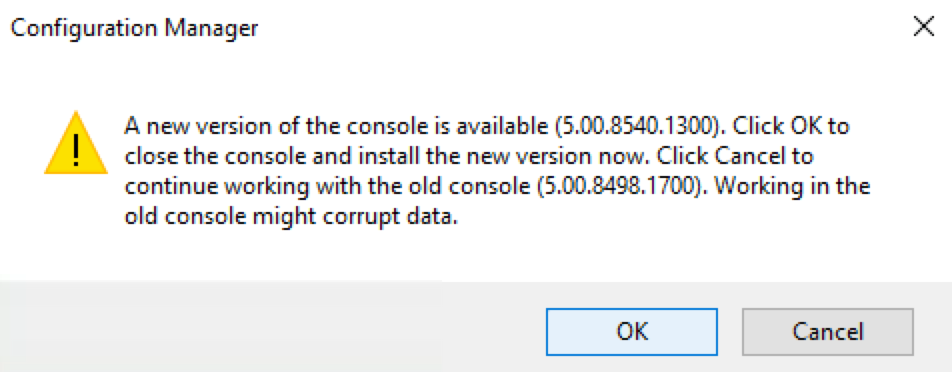Choose Cancel to keep old console
Viewport: 952px width, 372px height.
click(x=828, y=331)
